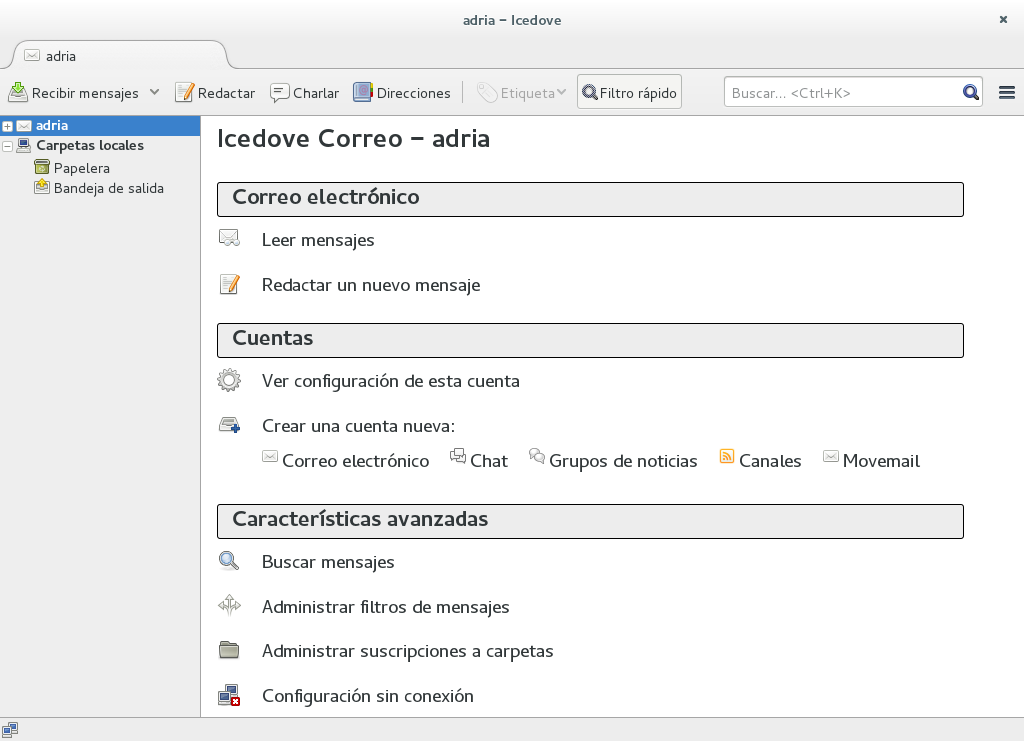
Task: Click the Crear una cuenta nueva icon
Action: pos(229,425)
